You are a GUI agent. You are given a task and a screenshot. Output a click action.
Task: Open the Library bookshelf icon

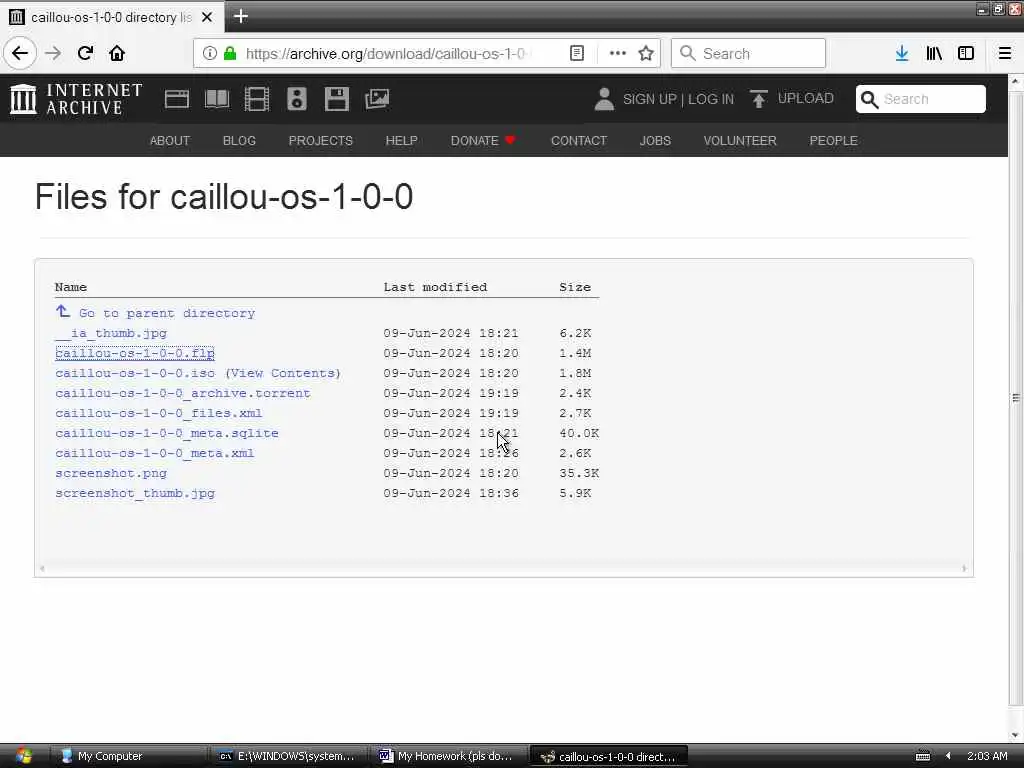coord(934,53)
